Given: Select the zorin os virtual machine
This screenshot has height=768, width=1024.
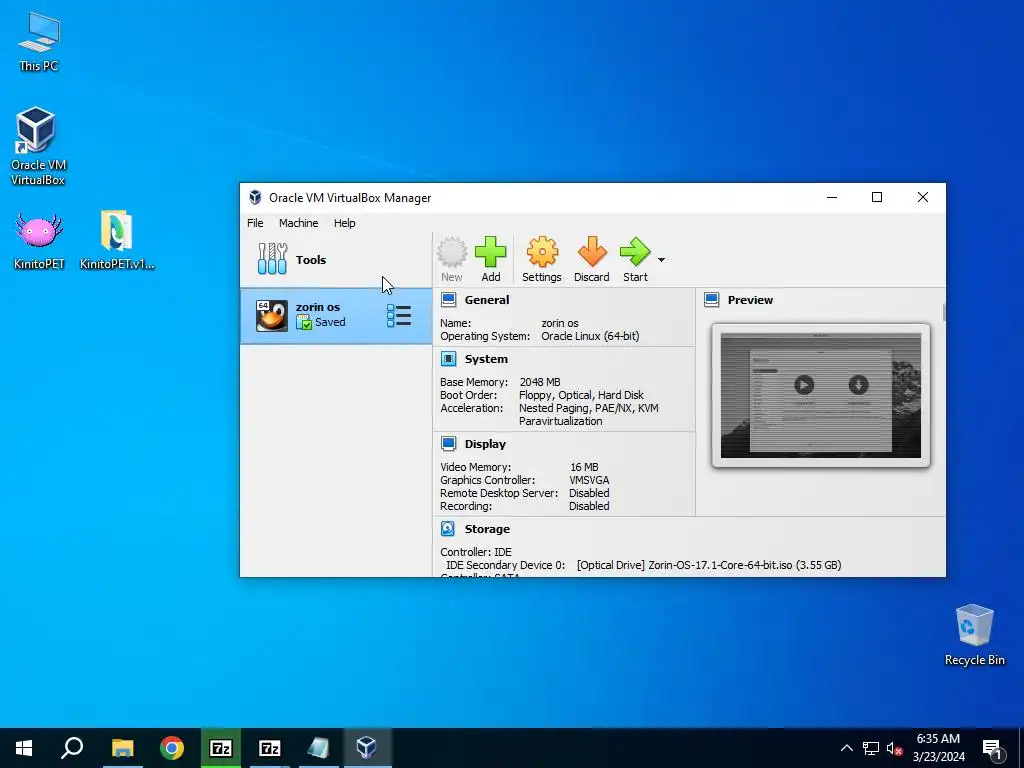Looking at the screenshot, I should 336,315.
